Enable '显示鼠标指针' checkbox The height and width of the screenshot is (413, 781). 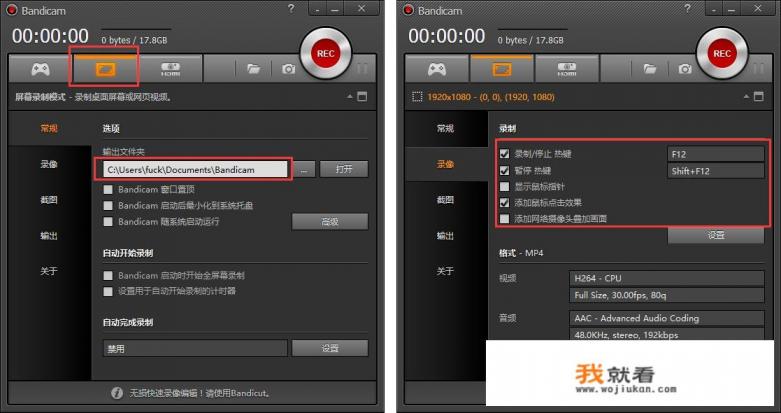[505, 186]
